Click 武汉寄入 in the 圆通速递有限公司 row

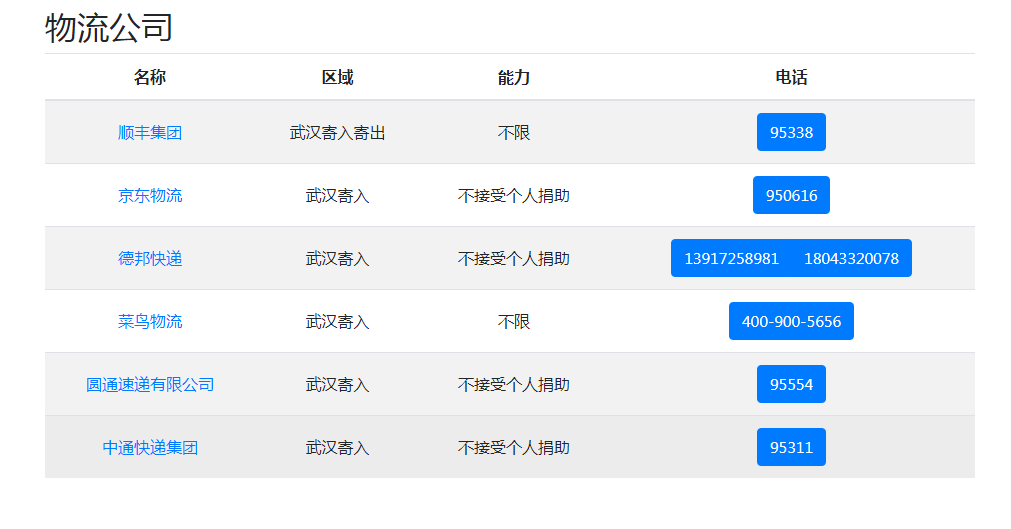[337, 384]
